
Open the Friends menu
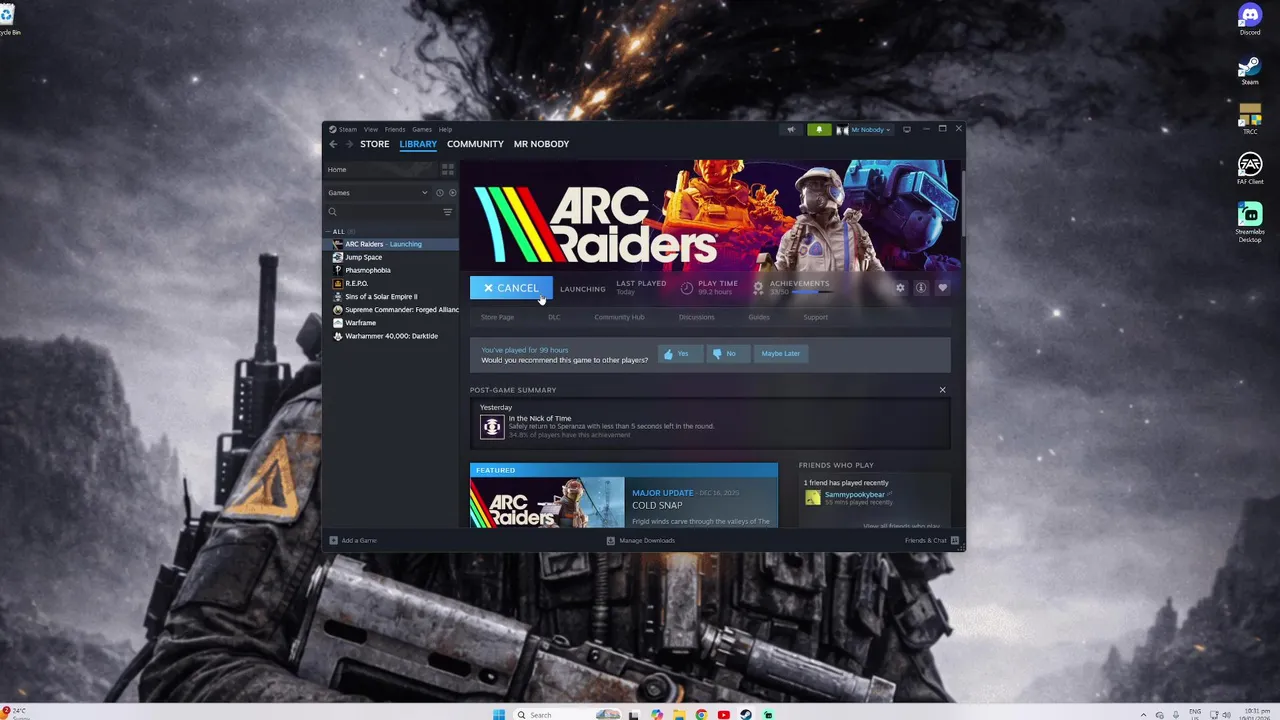click(395, 129)
